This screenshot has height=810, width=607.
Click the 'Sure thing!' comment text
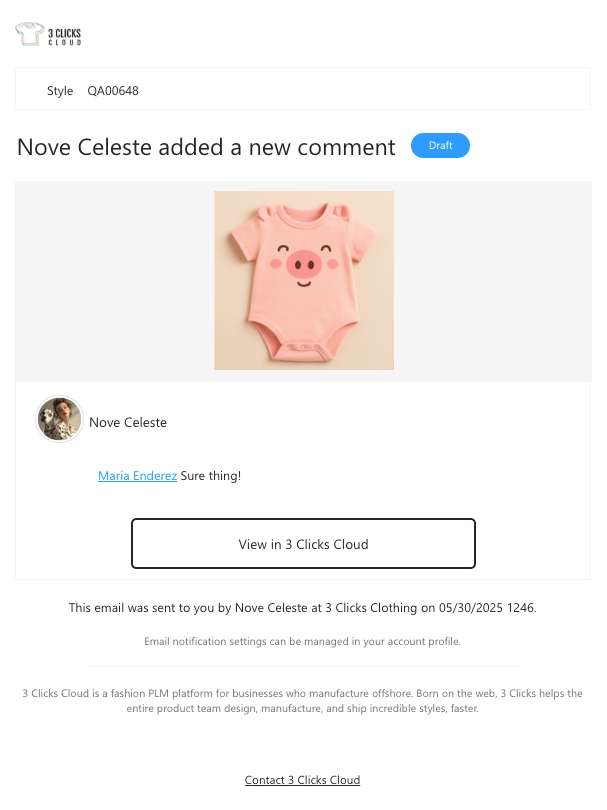211,476
